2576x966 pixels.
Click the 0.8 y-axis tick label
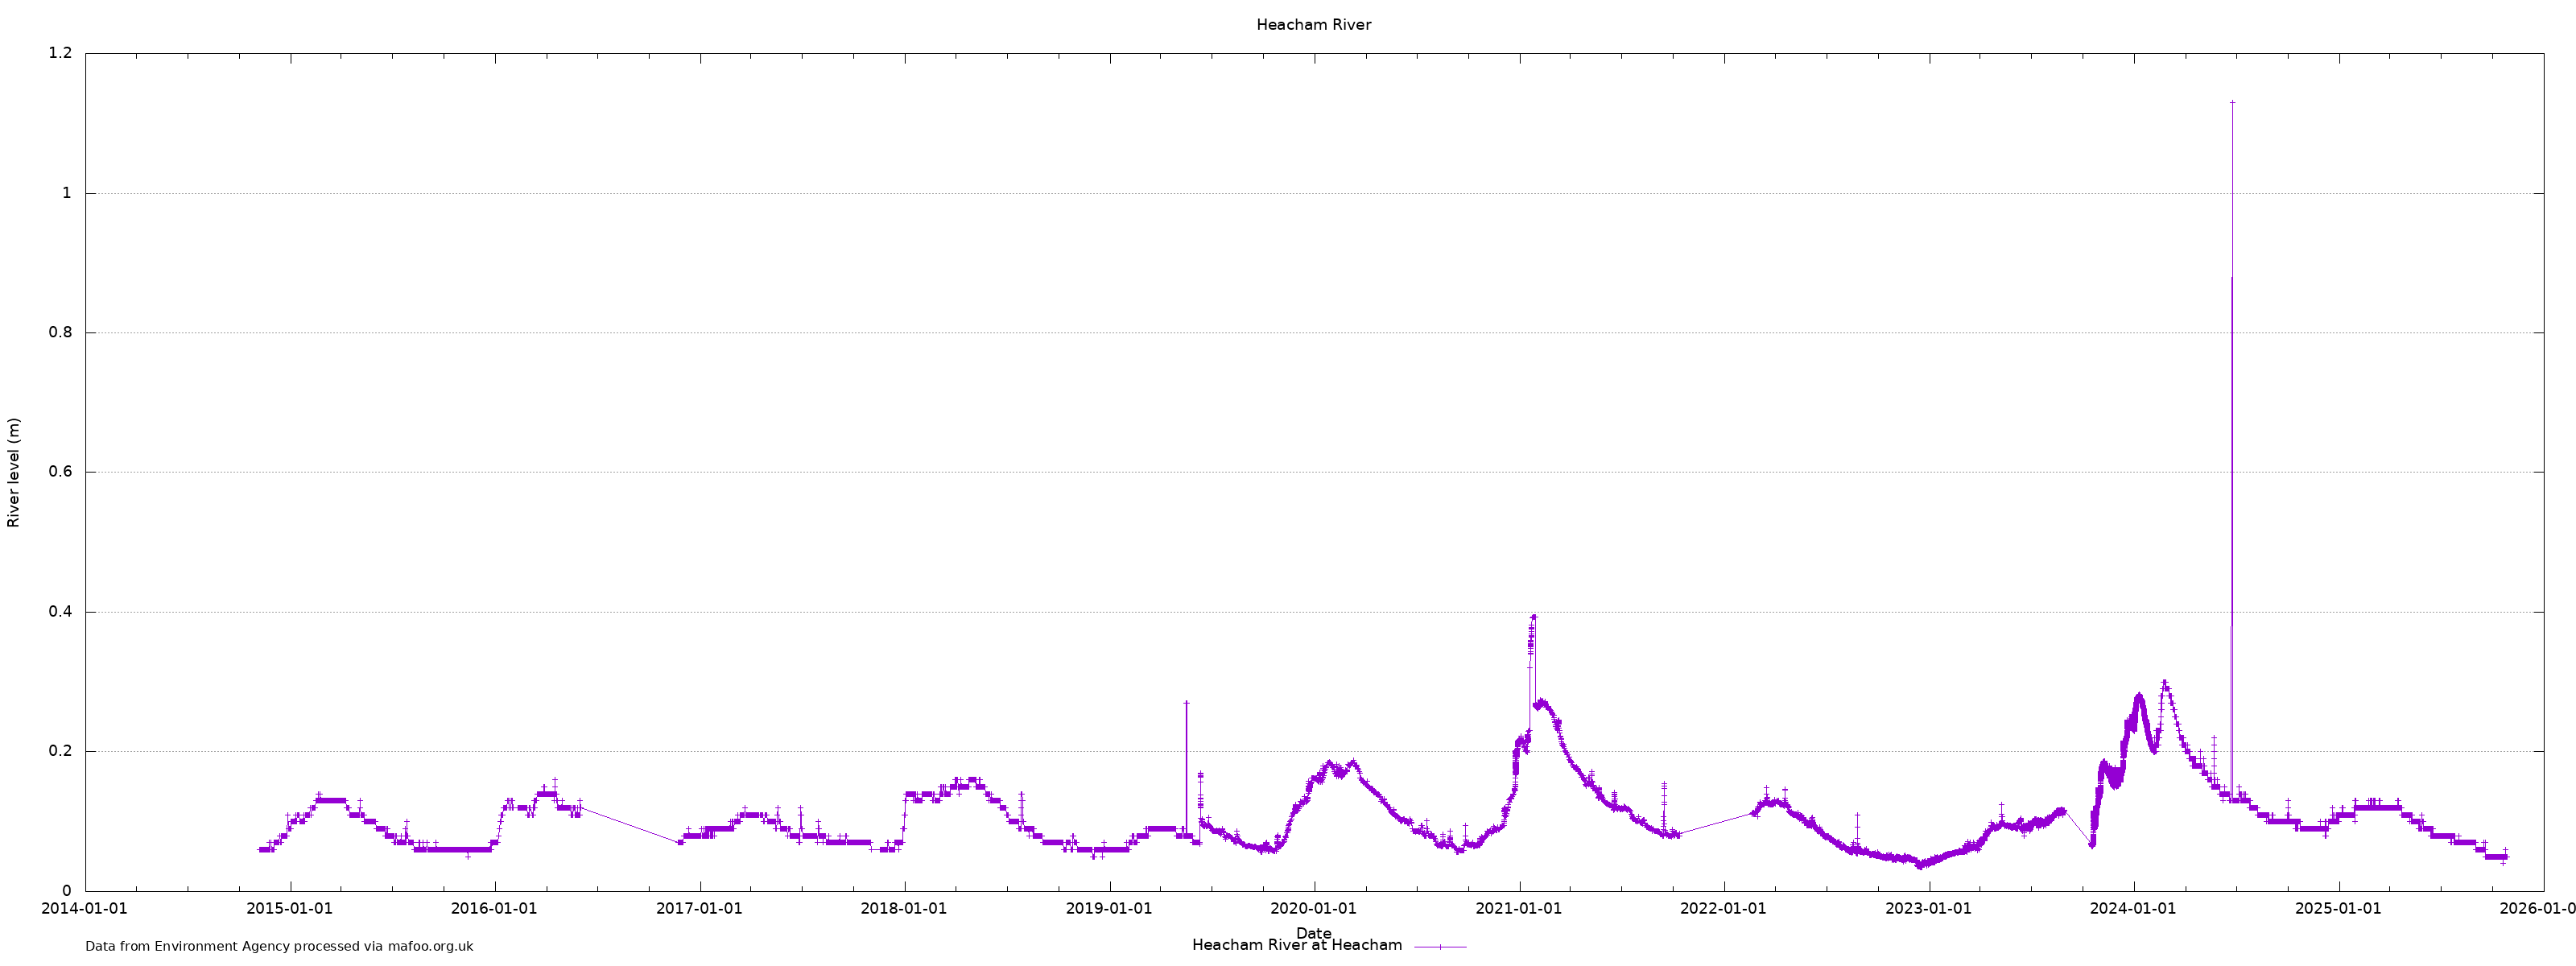(60, 333)
